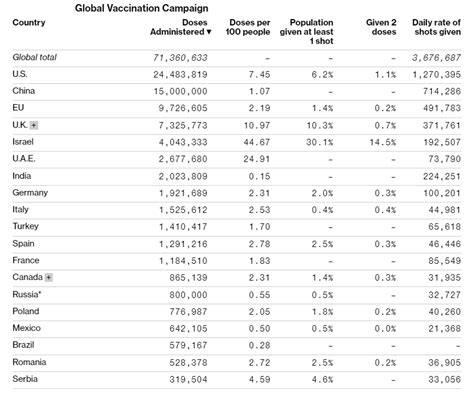Select the Israel row name

[23, 142]
